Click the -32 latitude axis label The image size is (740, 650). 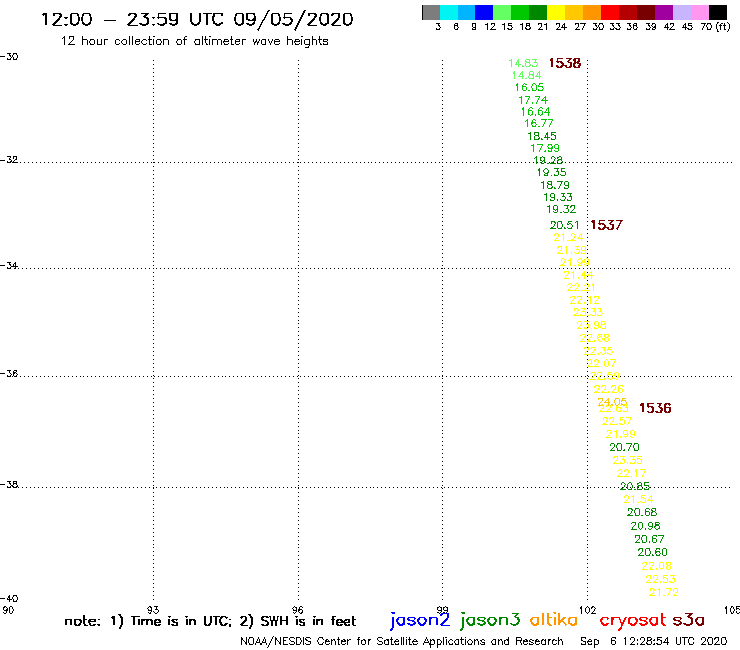(9, 160)
